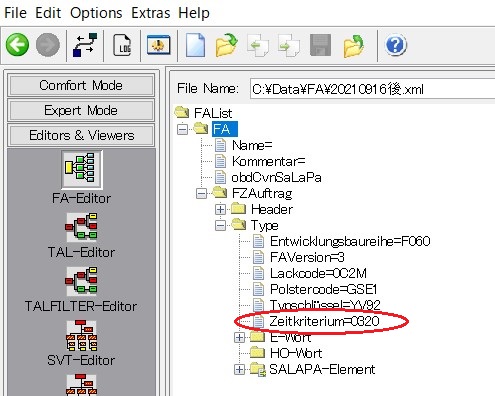This screenshot has width=495, height=396.
Task: Open the Options menu
Action: pyautogui.click(x=96, y=13)
